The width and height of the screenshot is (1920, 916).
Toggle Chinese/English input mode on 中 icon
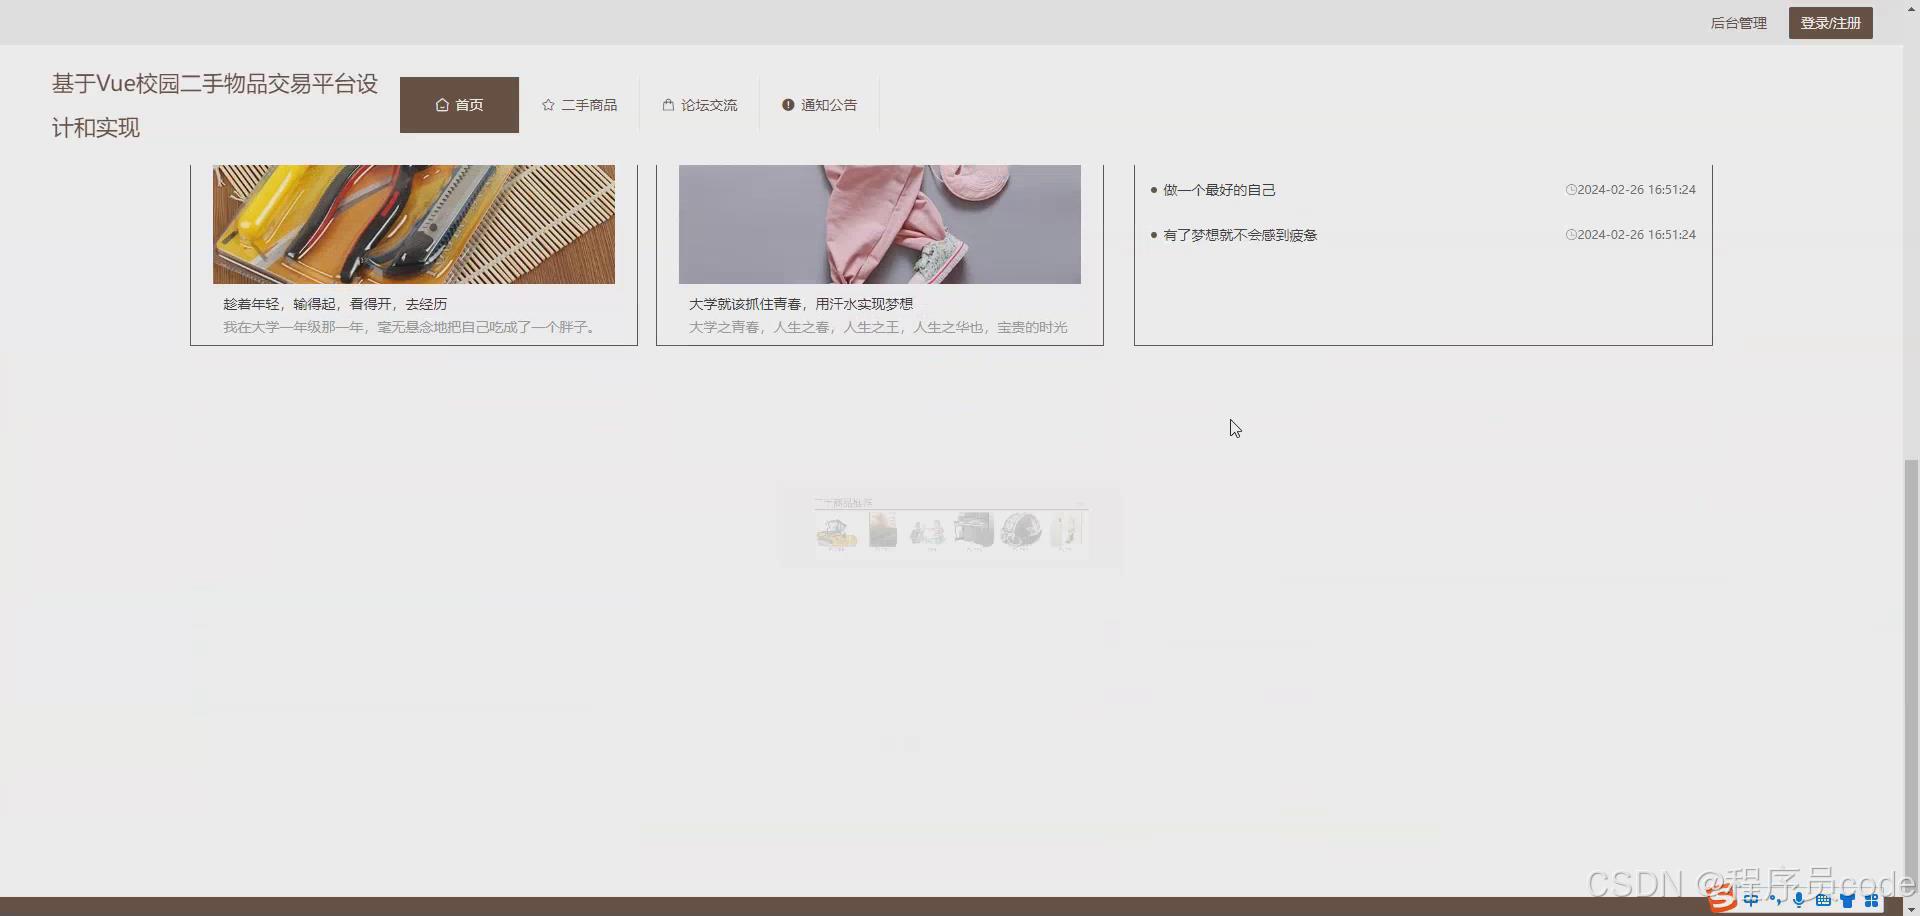point(1751,899)
